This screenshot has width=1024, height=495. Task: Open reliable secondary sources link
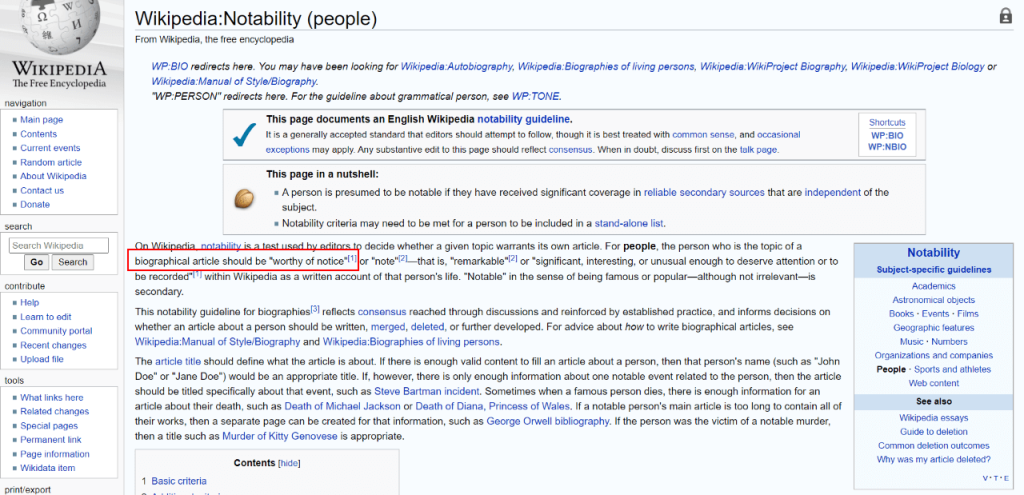[x=704, y=192]
